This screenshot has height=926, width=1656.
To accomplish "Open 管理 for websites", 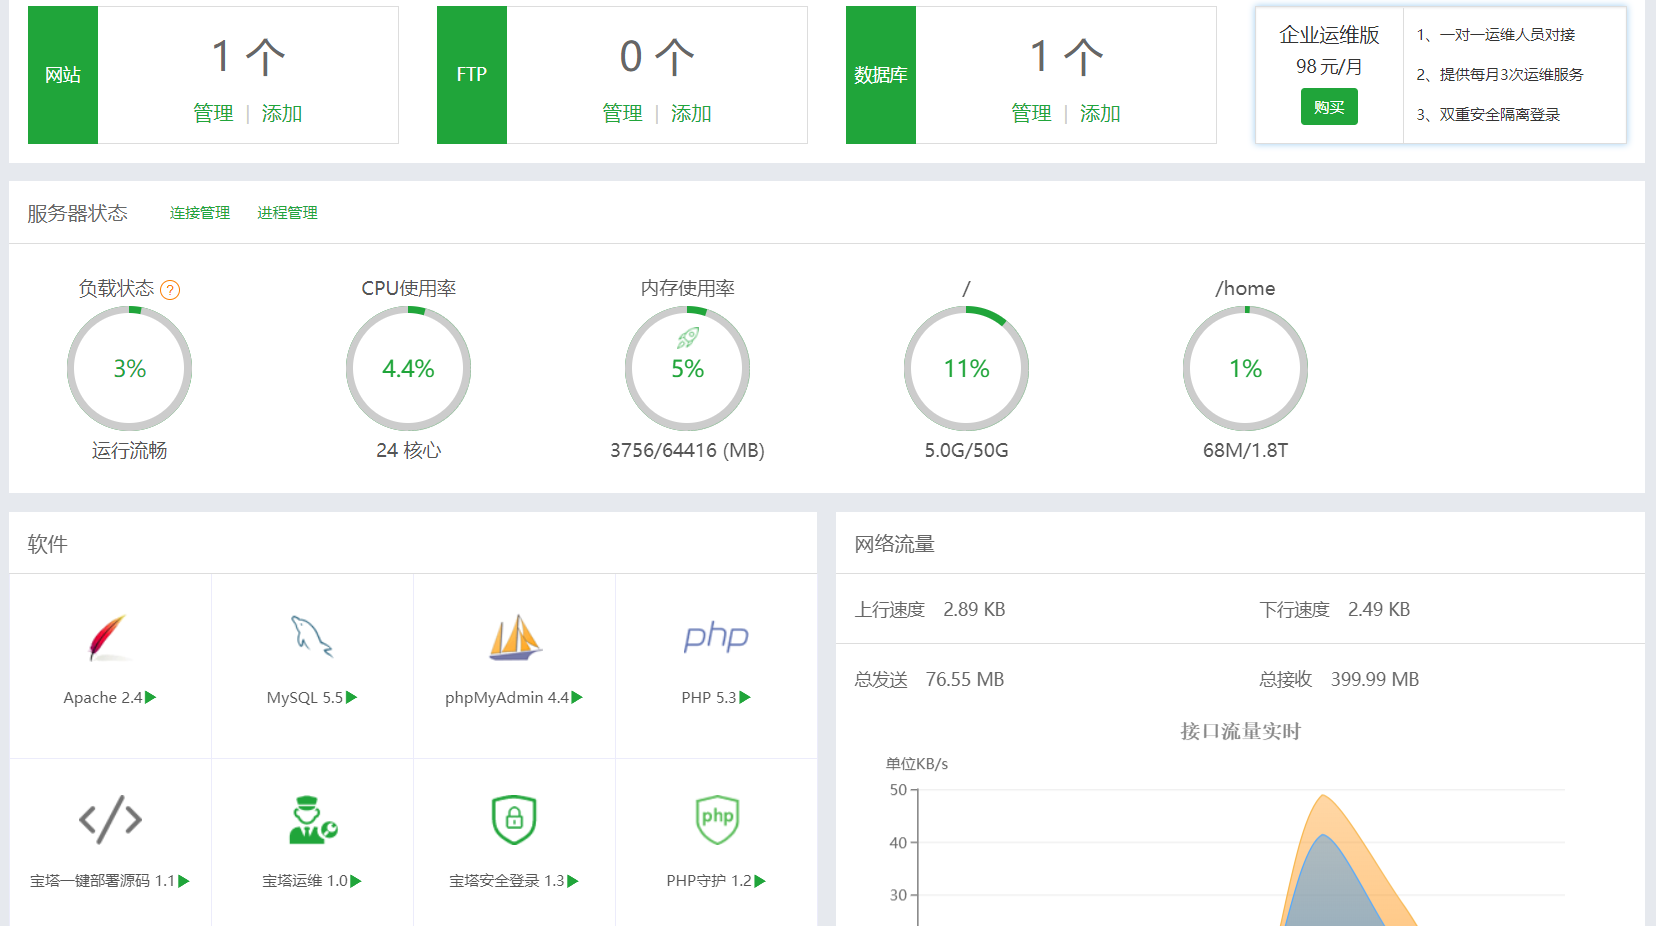I will coord(213,114).
